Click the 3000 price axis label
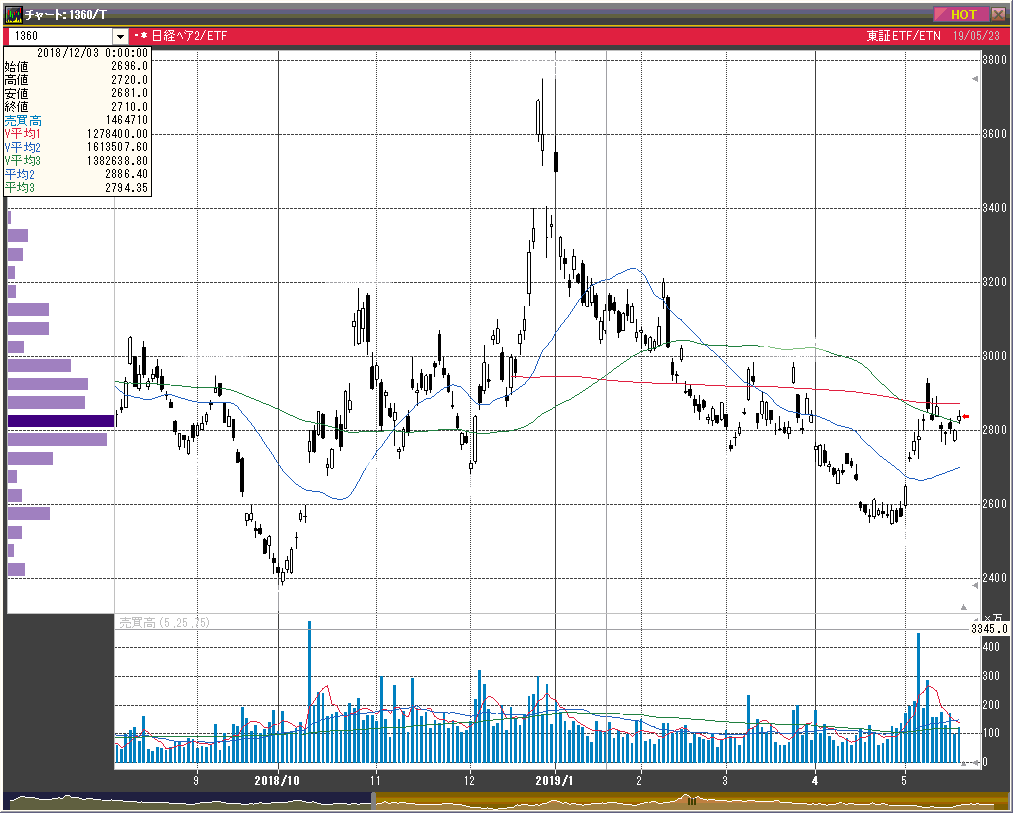The width and height of the screenshot is (1013, 813). click(x=994, y=356)
